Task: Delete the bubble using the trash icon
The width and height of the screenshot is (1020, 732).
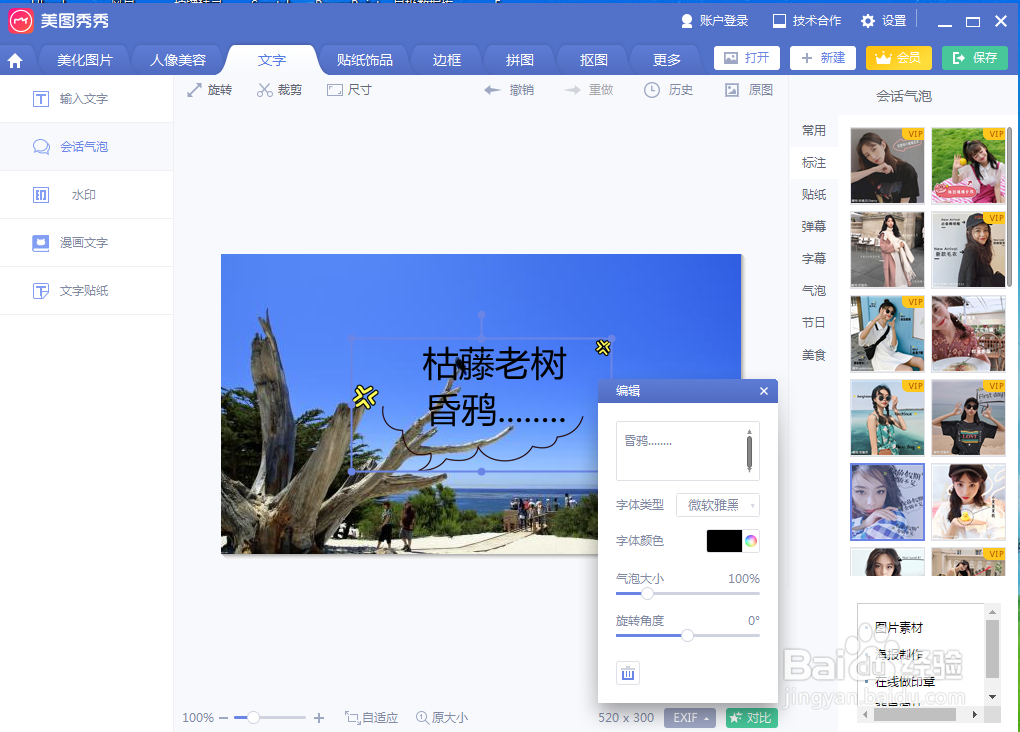Action: pos(627,673)
